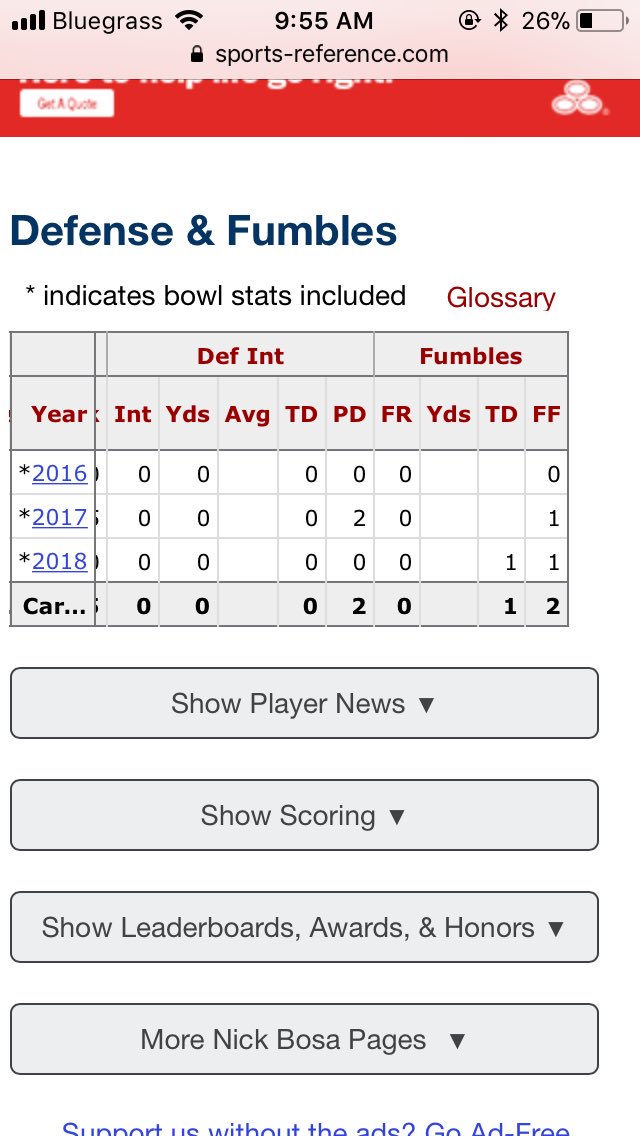Tap the rotation lock status icon

pyautogui.click(x=469, y=21)
